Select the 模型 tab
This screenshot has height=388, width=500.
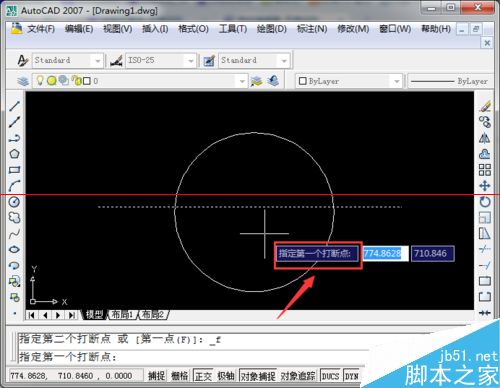pos(95,314)
